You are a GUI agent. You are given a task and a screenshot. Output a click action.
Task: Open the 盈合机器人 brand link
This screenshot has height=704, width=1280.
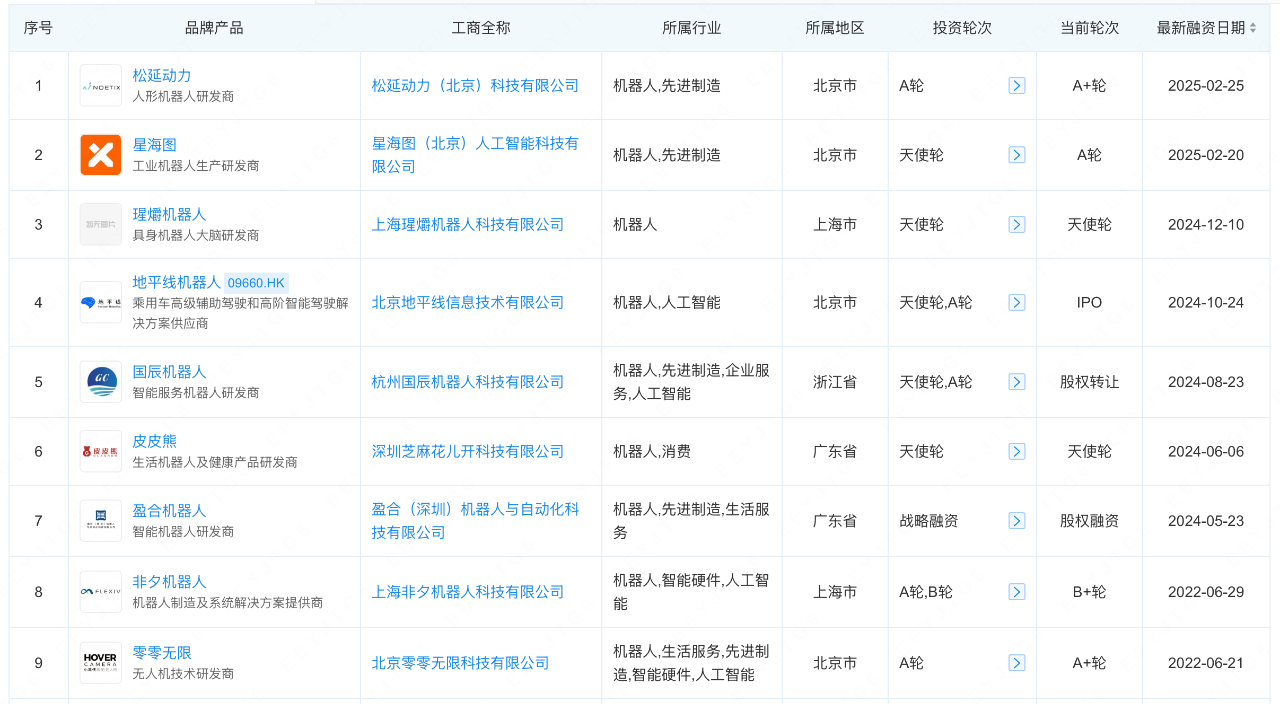(169, 510)
